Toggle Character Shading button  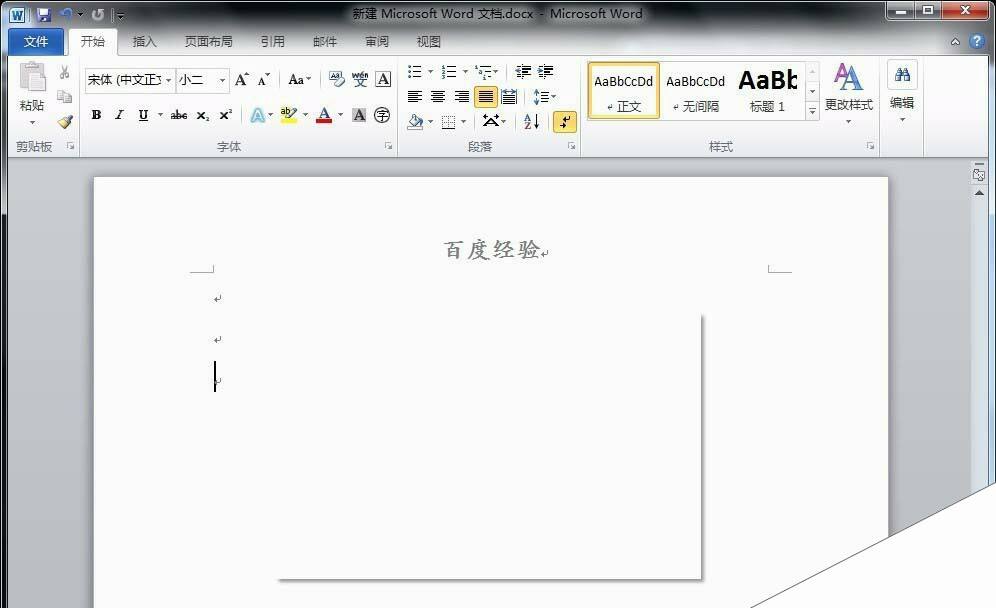click(359, 115)
